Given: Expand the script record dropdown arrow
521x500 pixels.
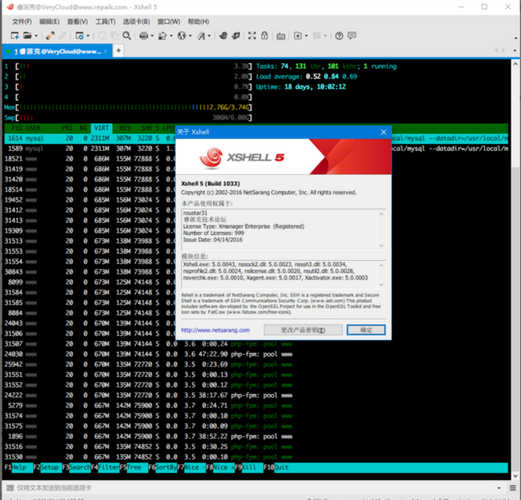Looking at the screenshot, I should 306,36.
